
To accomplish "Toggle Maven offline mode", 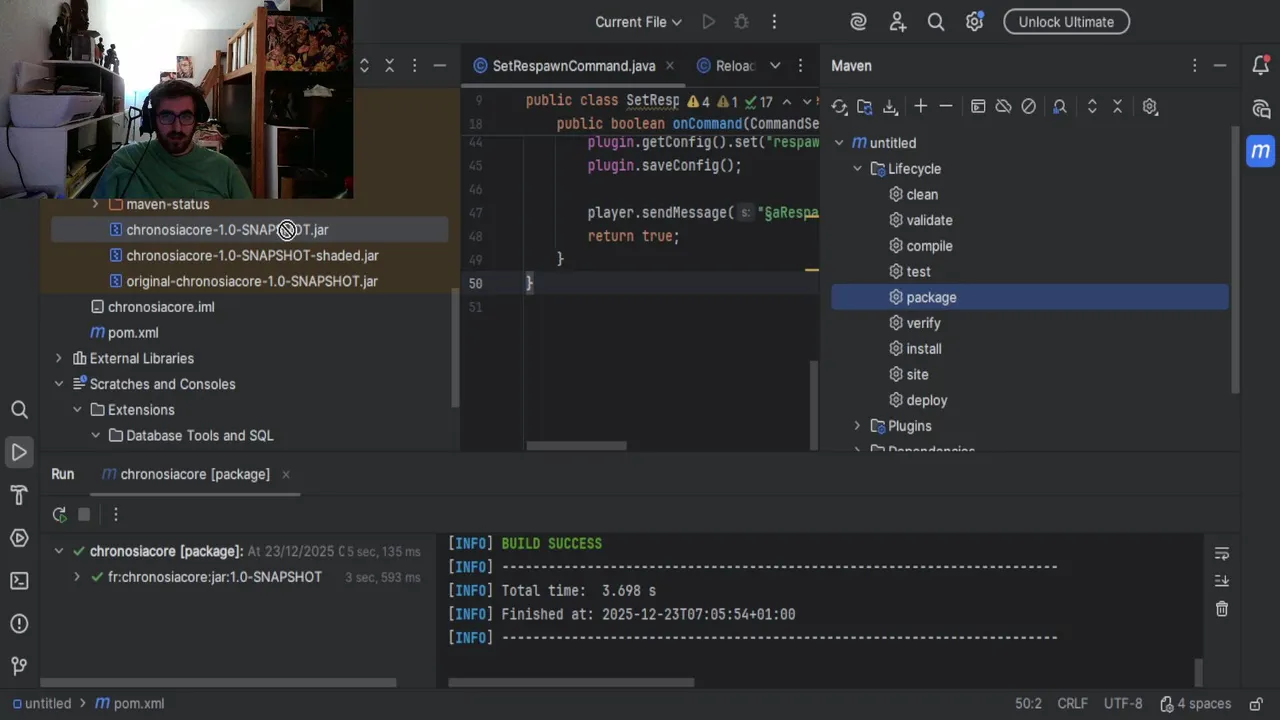I will click(x=1003, y=106).
